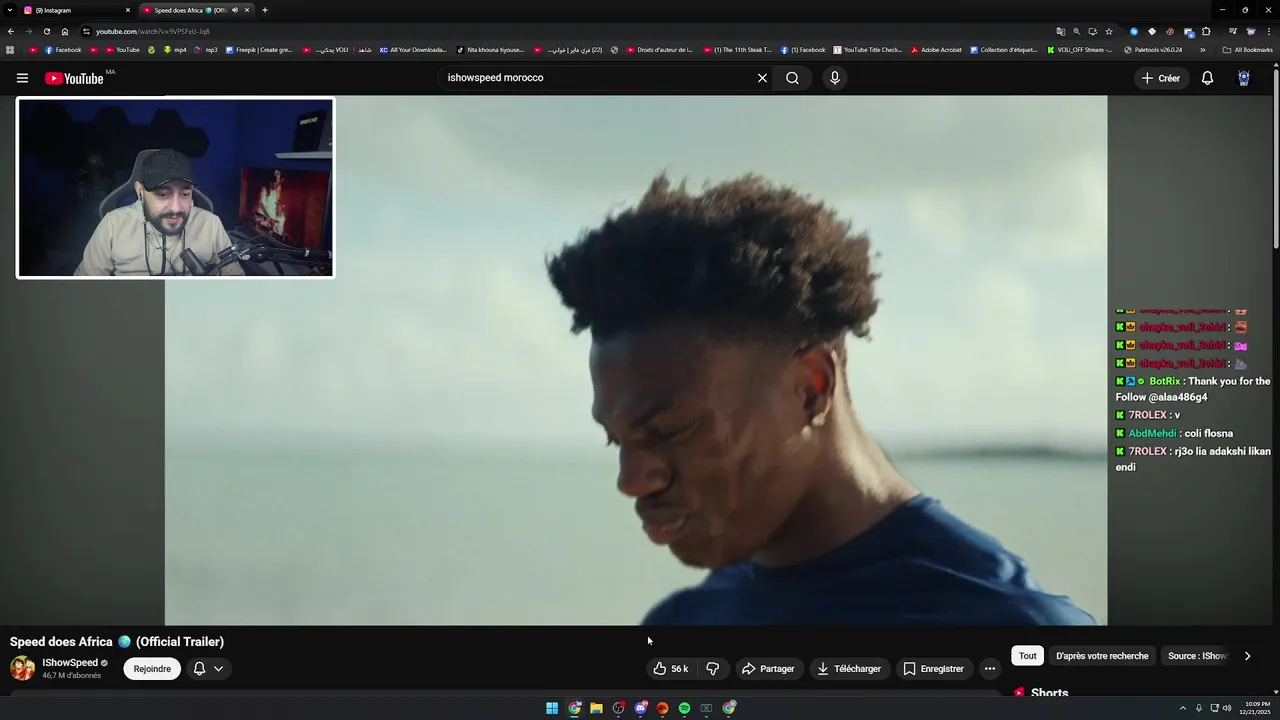Go back in browser history
The image size is (1280, 720).
11,31
